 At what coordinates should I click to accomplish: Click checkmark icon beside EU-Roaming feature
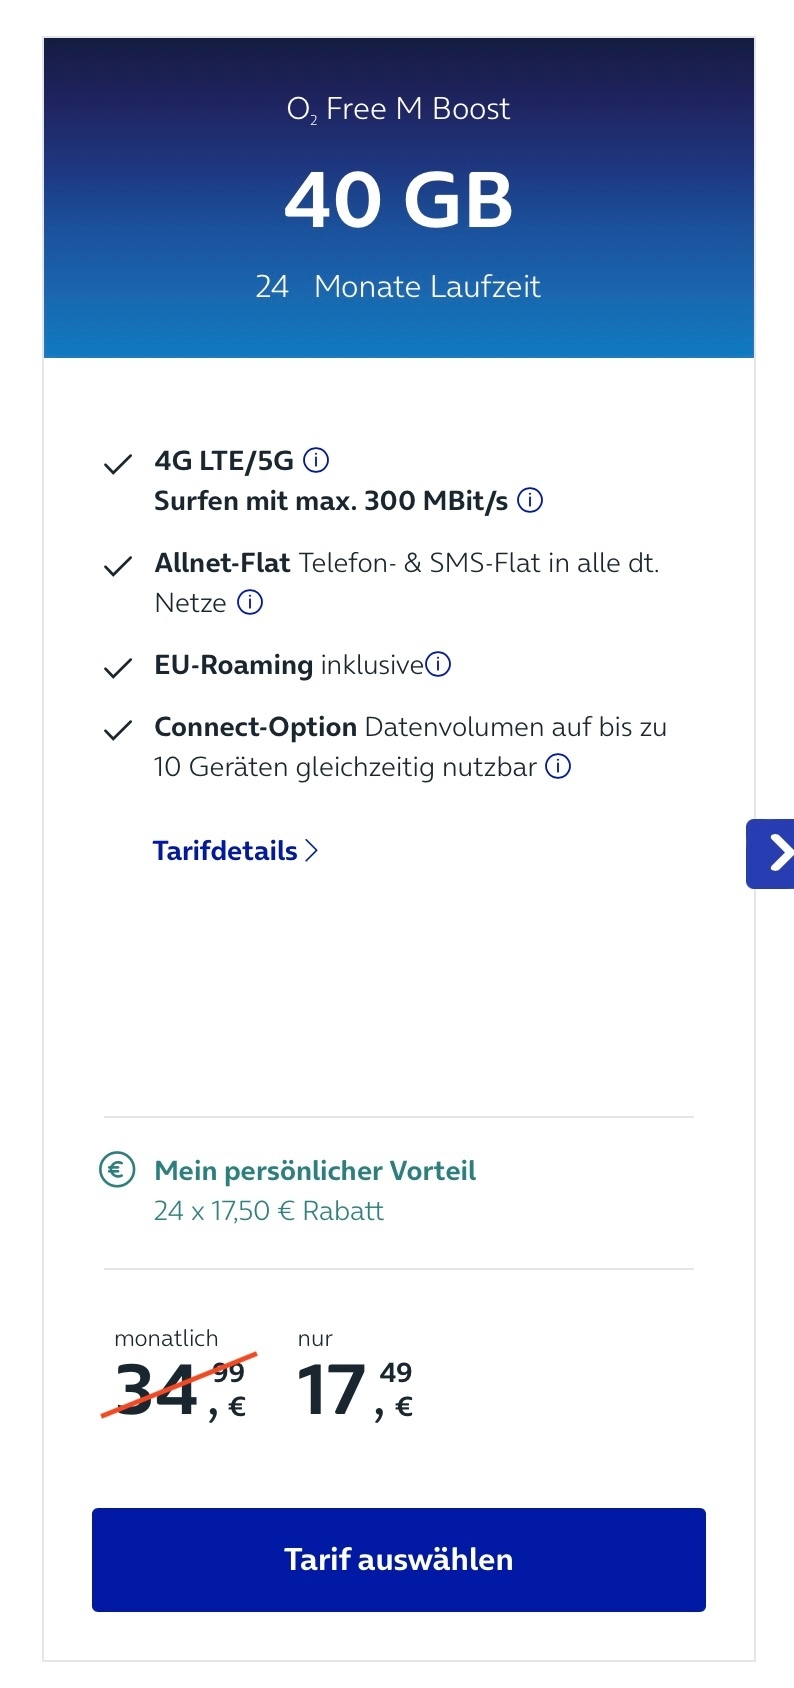click(118, 668)
